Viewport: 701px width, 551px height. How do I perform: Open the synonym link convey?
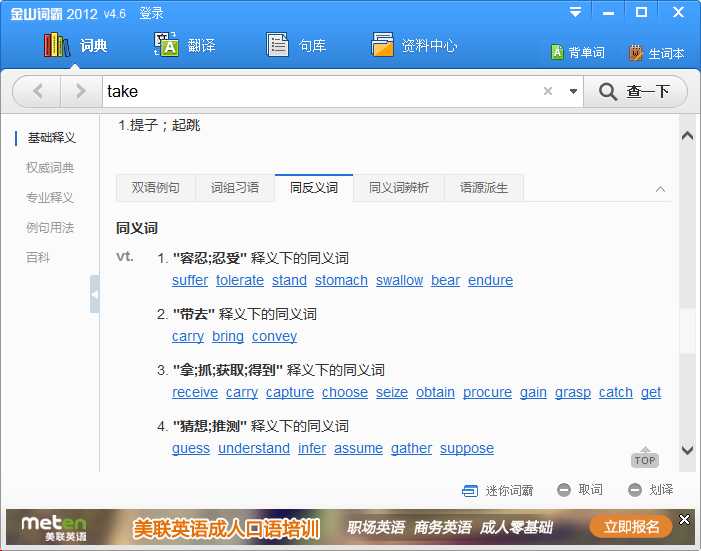(274, 336)
